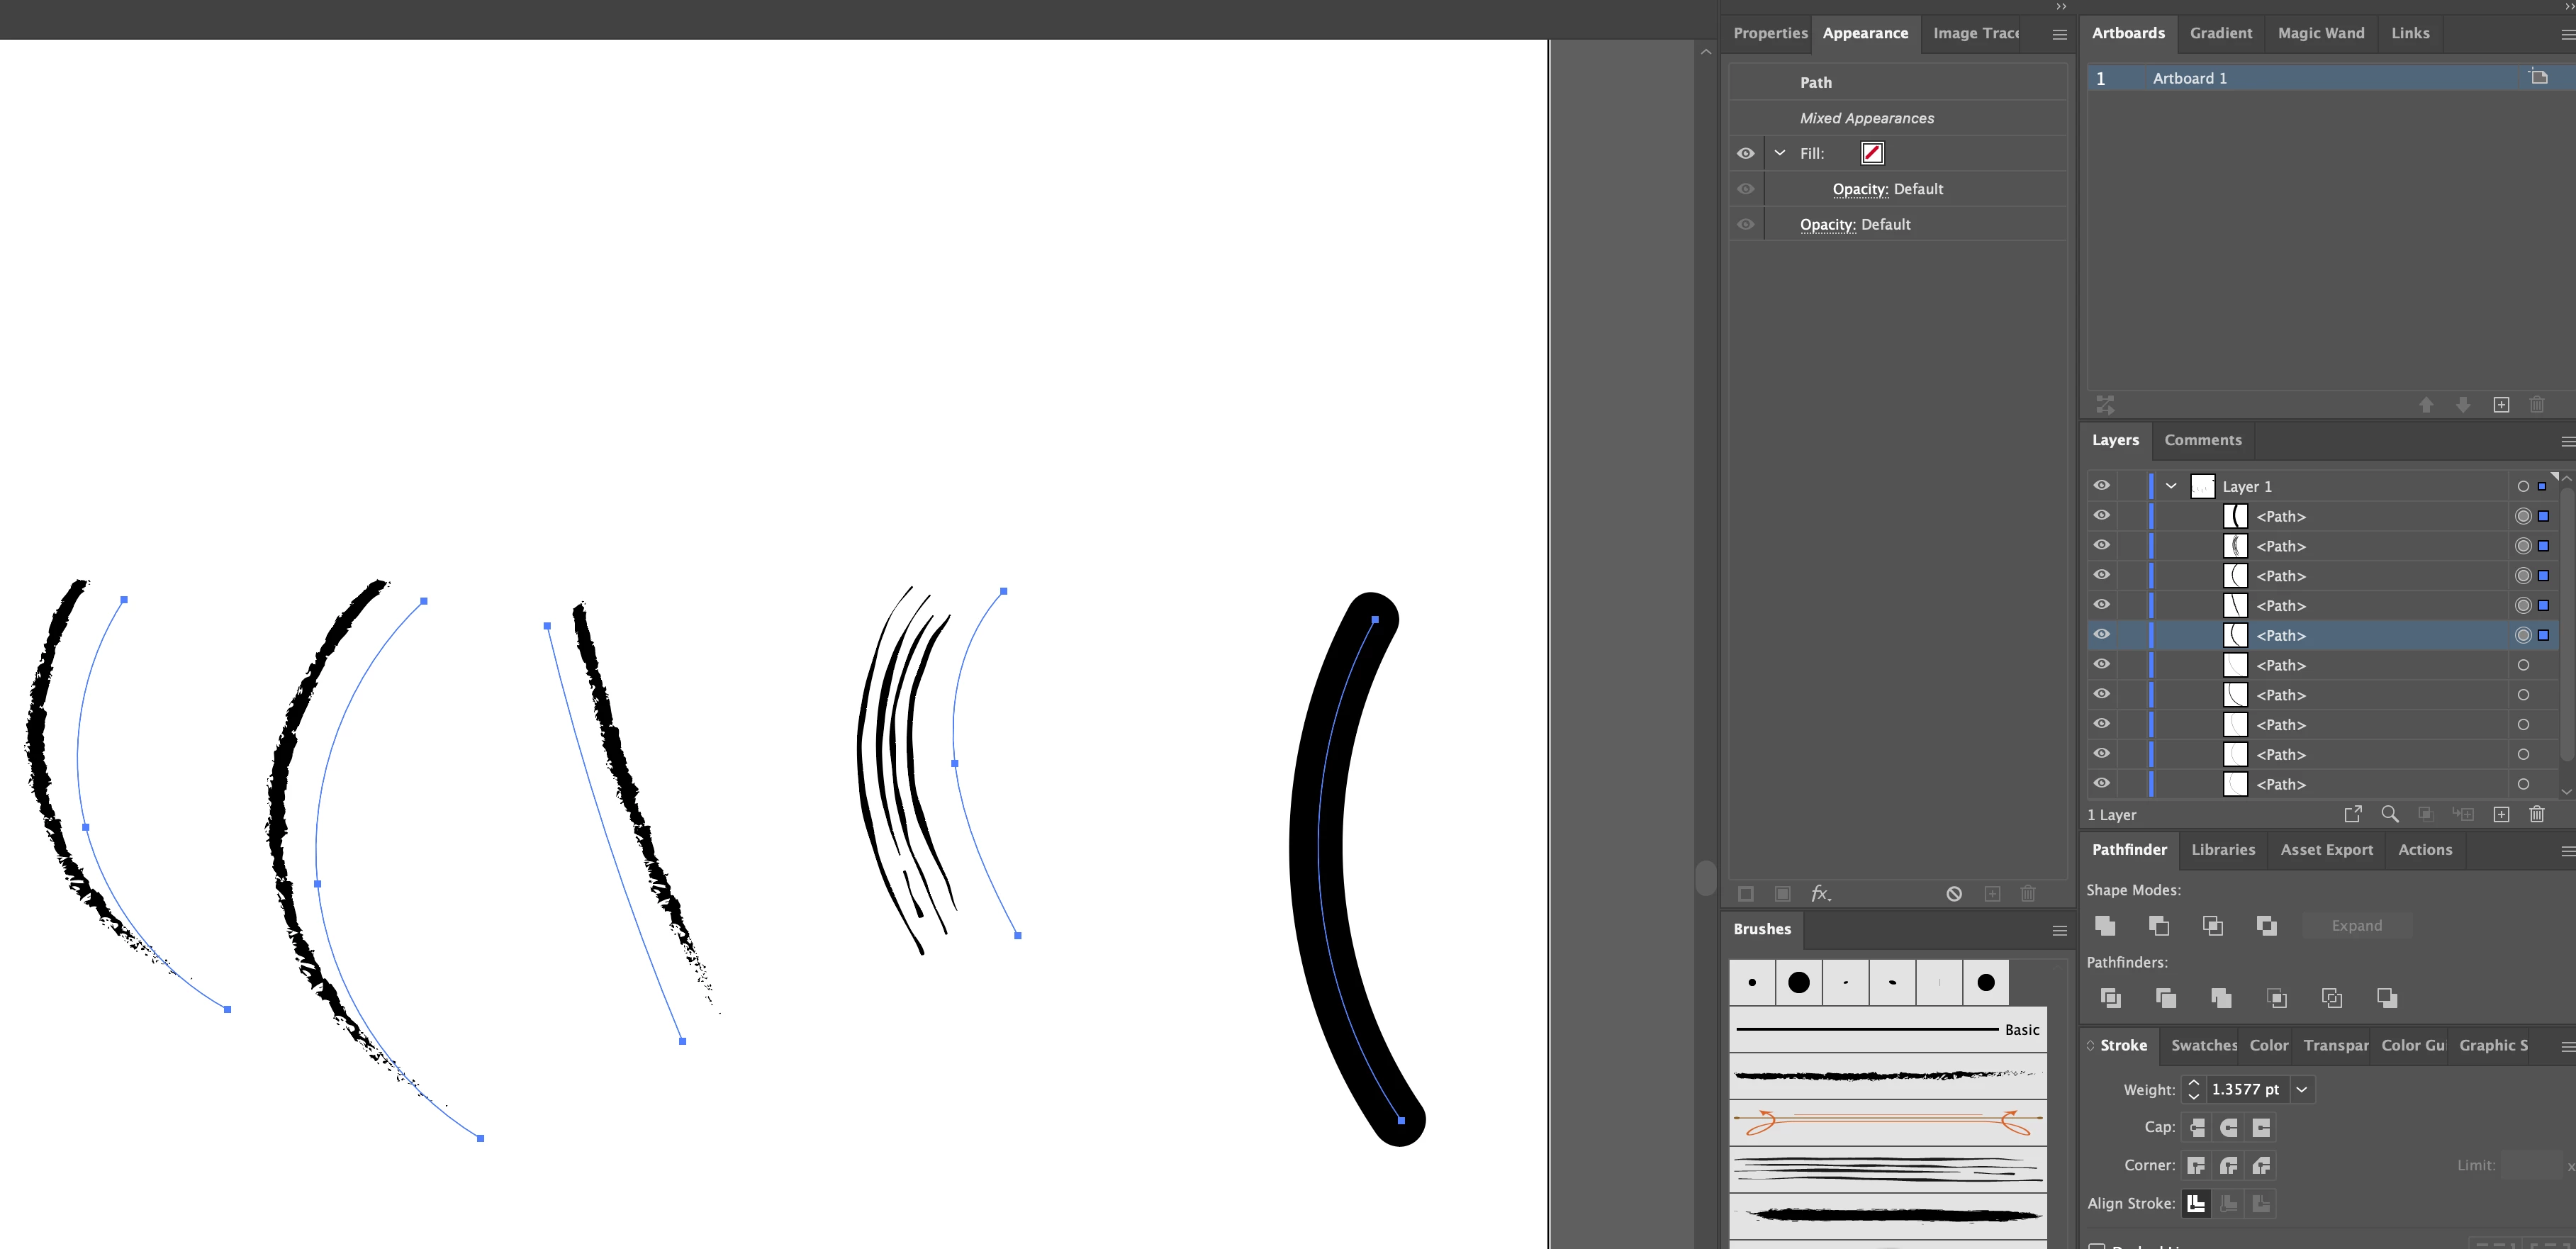Image resolution: width=2576 pixels, height=1249 pixels.
Task: Toggle visibility of Layer 1
Action: coord(2102,485)
